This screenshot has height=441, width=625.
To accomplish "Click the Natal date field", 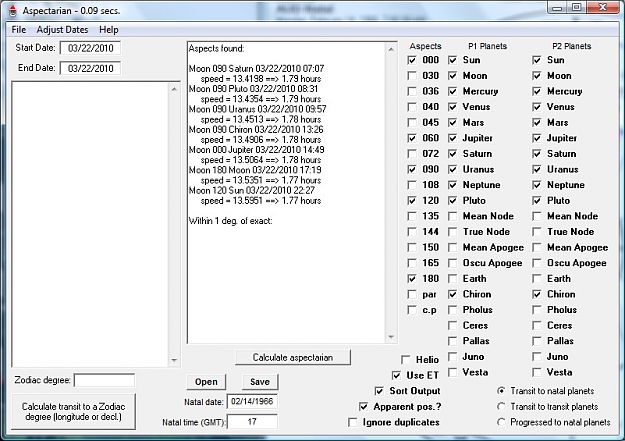I will coord(252,401).
